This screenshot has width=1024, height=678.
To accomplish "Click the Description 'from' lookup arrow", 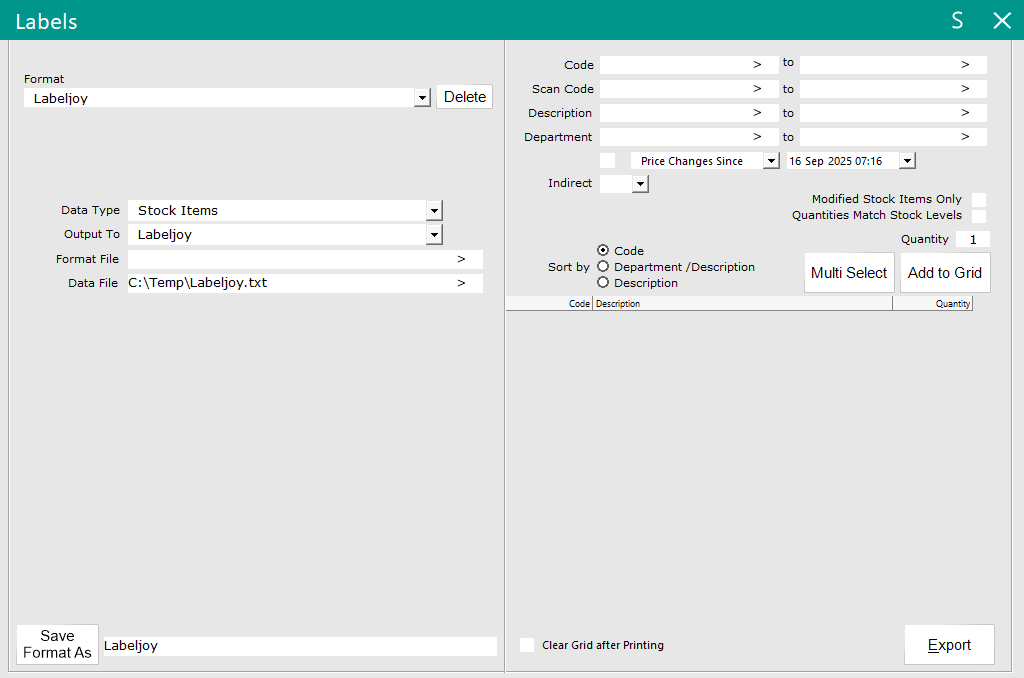I will coord(758,113).
